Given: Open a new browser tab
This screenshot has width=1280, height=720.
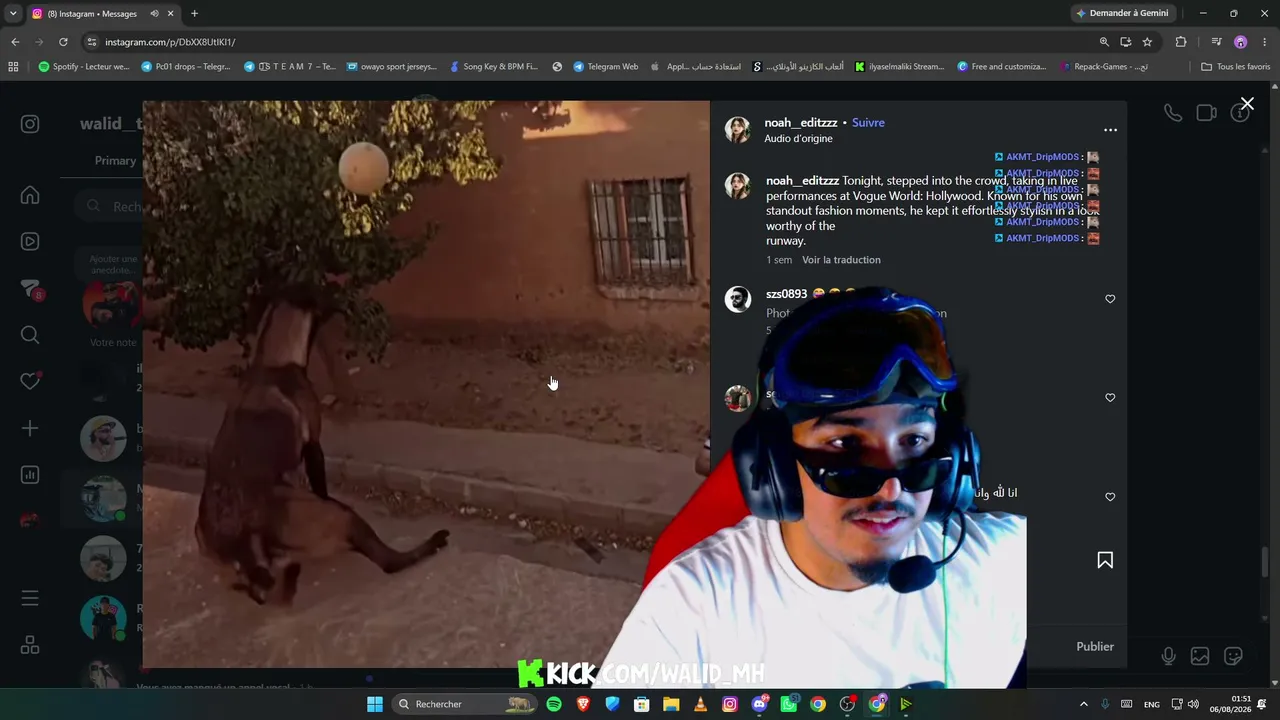Looking at the screenshot, I should point(194,14).
